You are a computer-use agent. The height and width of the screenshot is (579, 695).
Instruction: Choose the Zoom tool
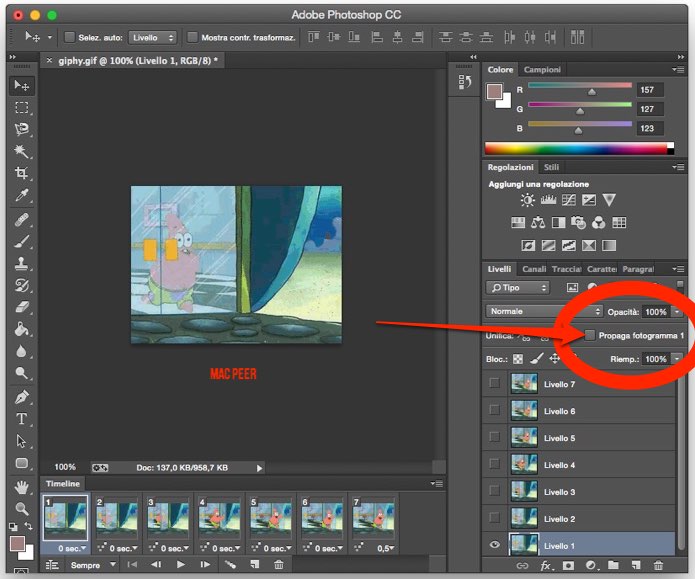pyautogui.click(x=21, y=508)
